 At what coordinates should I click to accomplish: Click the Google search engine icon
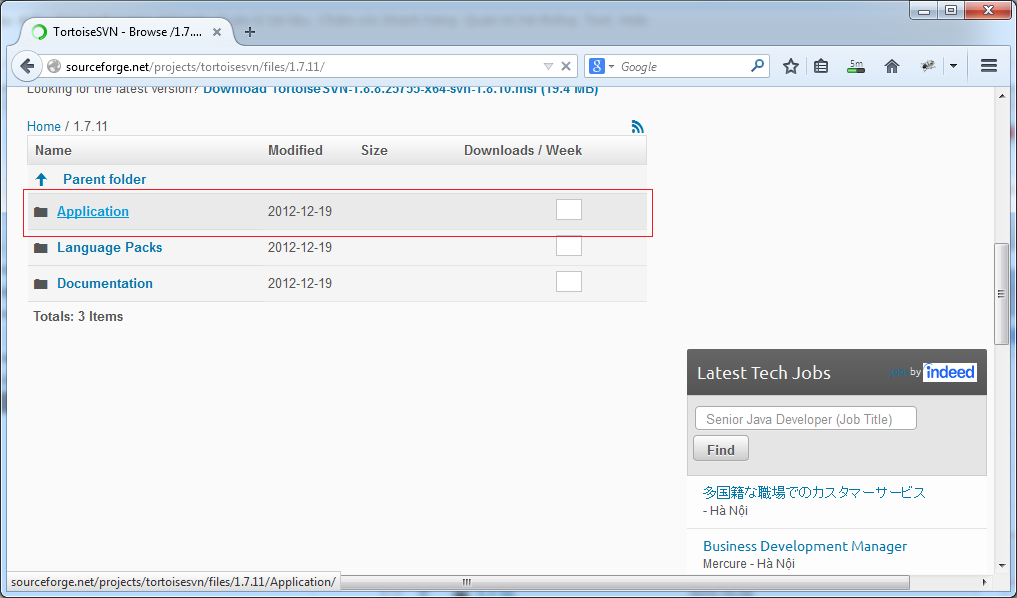click(x=597, y=66)
